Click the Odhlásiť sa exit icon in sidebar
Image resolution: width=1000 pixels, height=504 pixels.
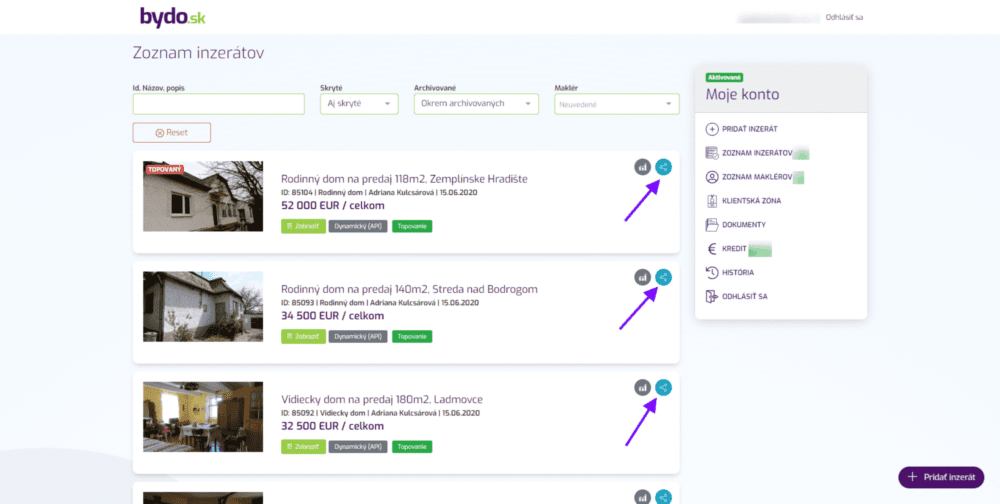[712, 297]
